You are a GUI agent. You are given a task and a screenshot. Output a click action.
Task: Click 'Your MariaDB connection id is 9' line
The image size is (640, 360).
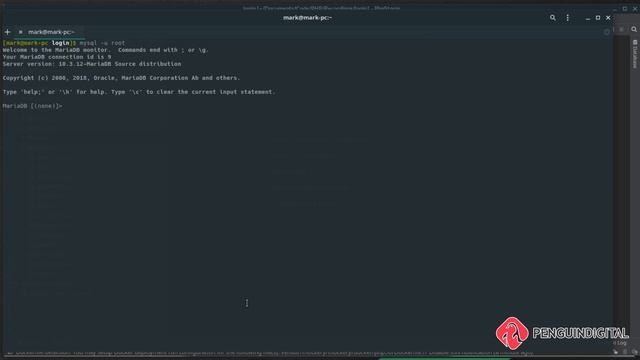(x=57, y=57)
